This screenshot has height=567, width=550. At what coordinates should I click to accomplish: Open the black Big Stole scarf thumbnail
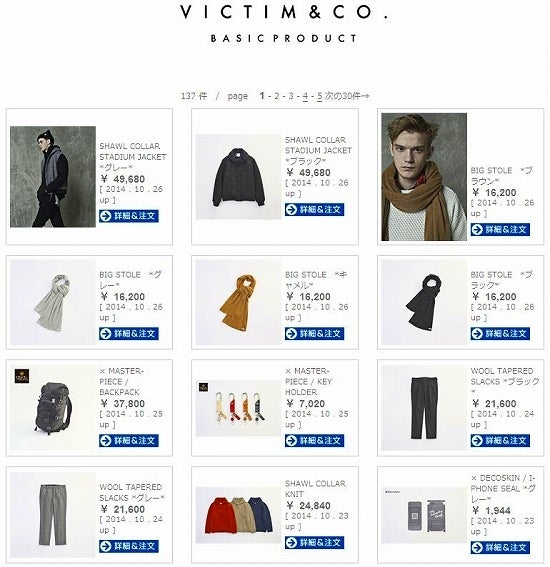[x=424, y=302]
